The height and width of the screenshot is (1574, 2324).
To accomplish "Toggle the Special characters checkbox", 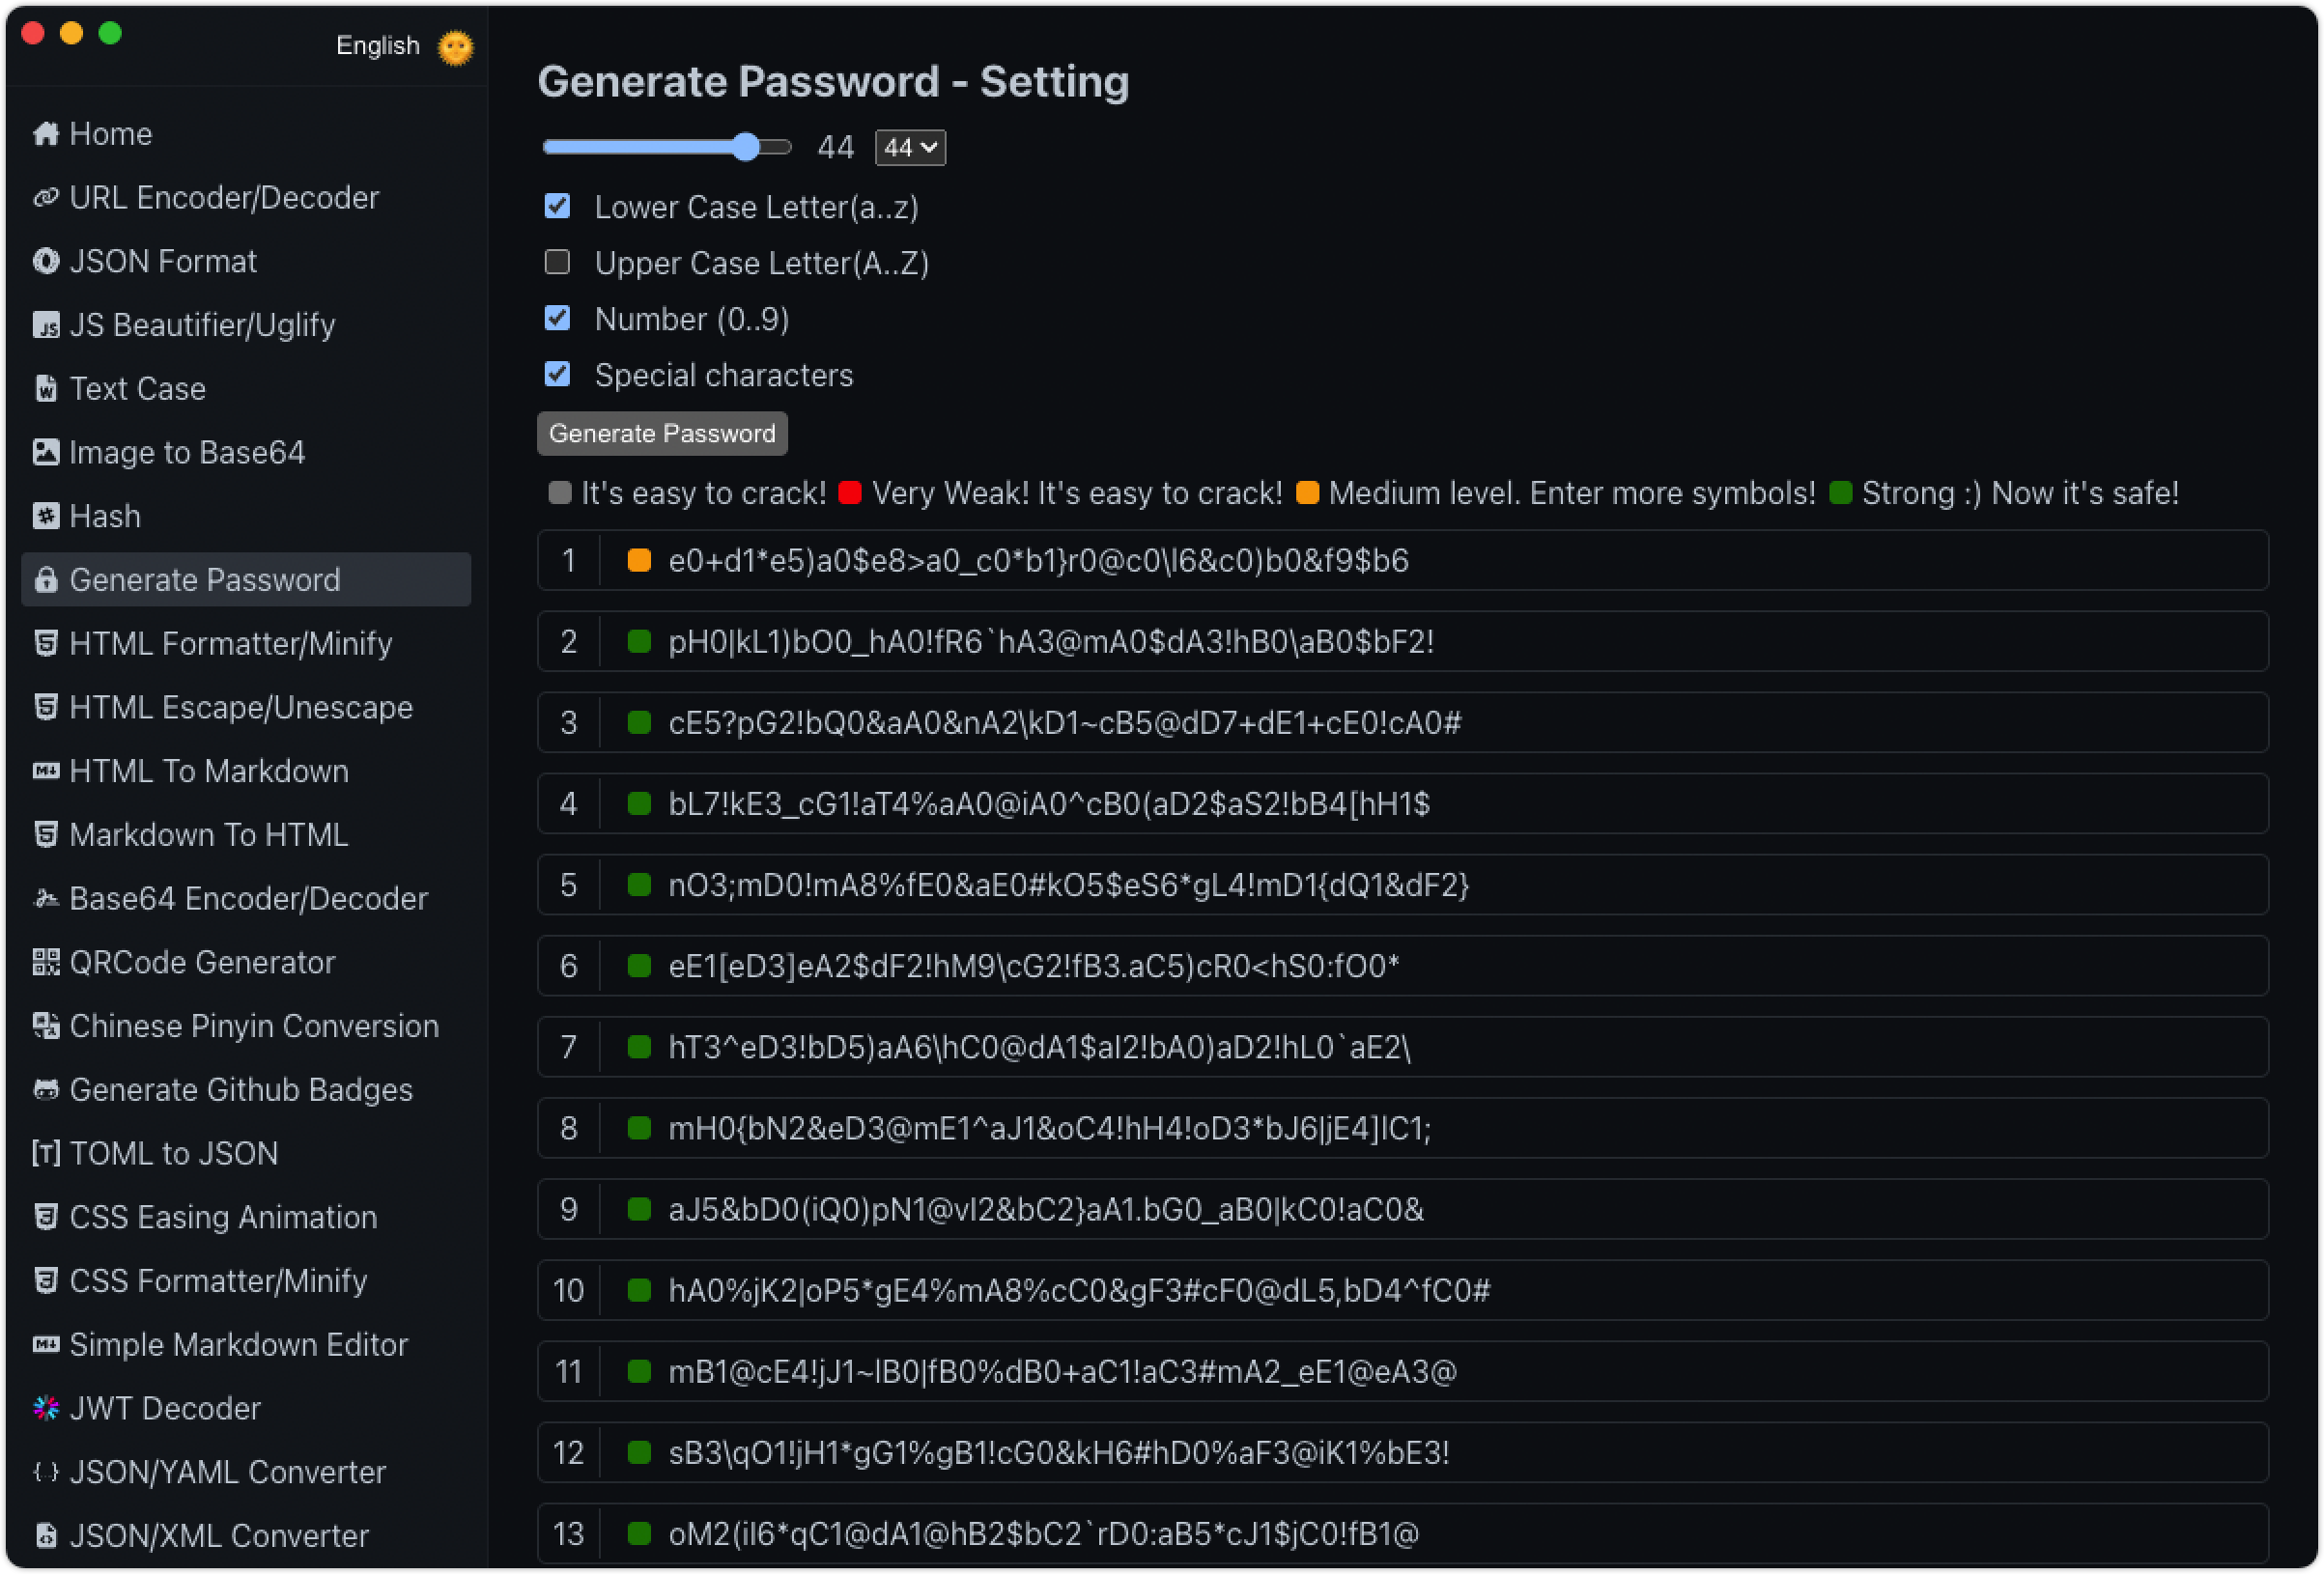I will 557,374.
